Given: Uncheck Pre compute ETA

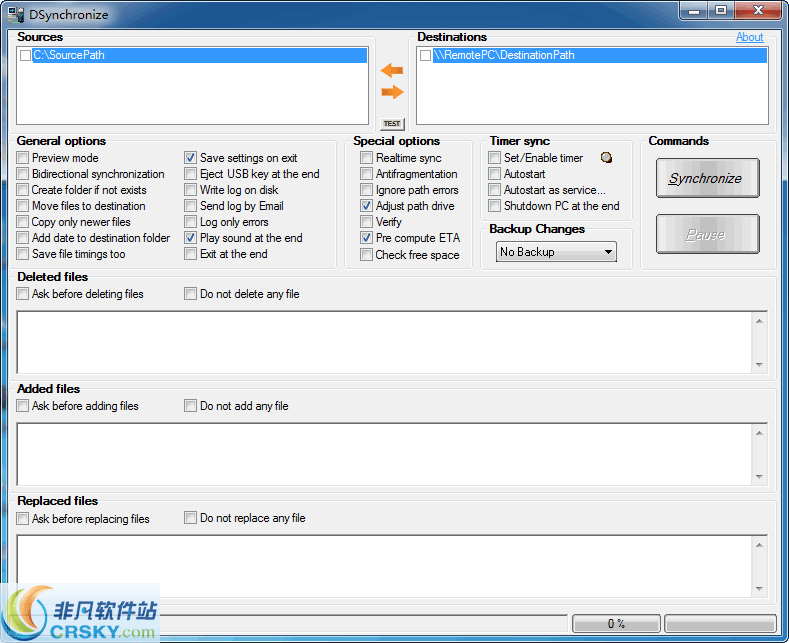Looking at the screenshot, I should [x=366, y=238].
